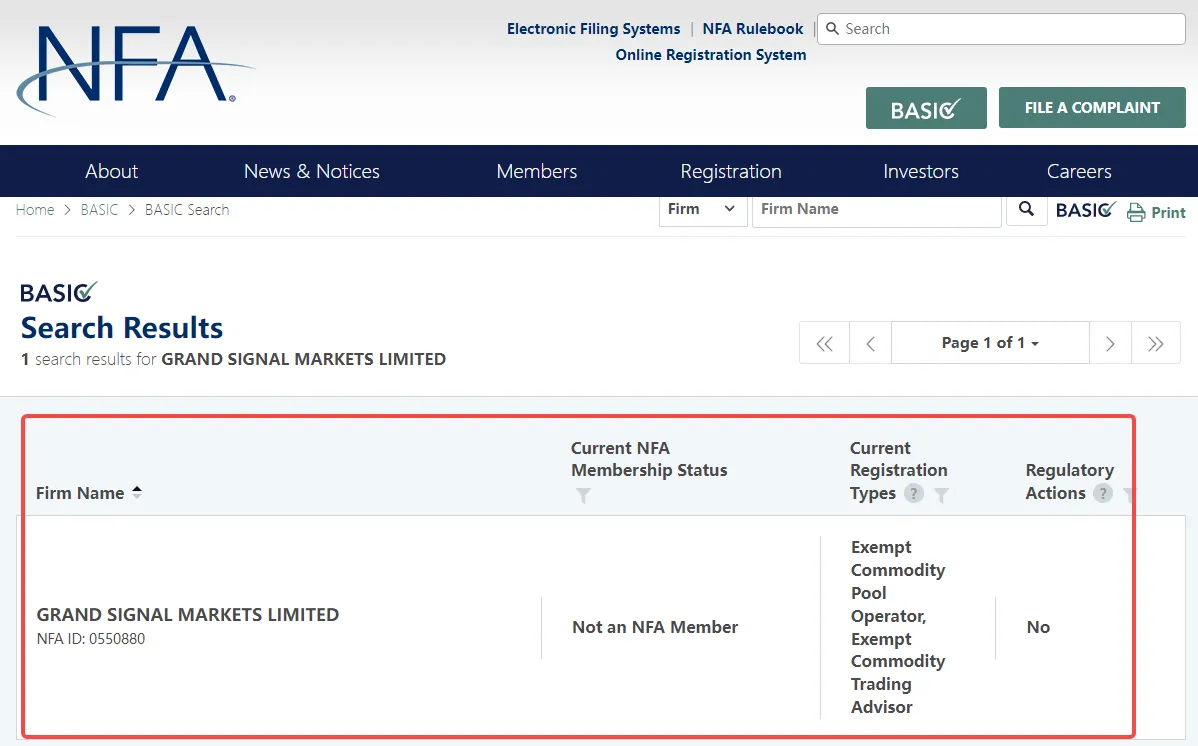
Task: Click the NFA logo
Action: tap(134, 69)
